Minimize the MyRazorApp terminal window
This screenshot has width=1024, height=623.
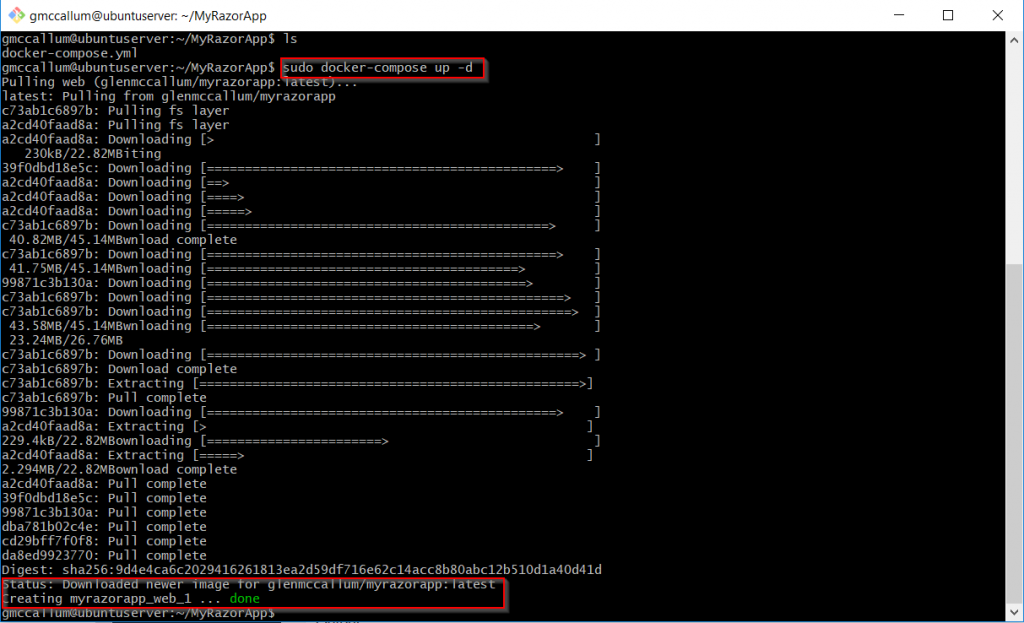pyautogui.click(x=899, y=15)
